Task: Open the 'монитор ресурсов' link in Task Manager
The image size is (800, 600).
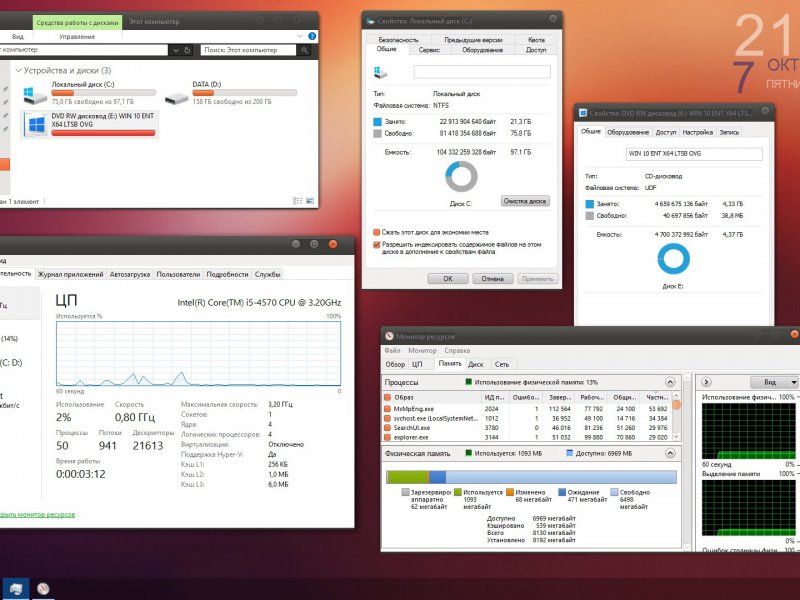Action: [x=37, y=514]
